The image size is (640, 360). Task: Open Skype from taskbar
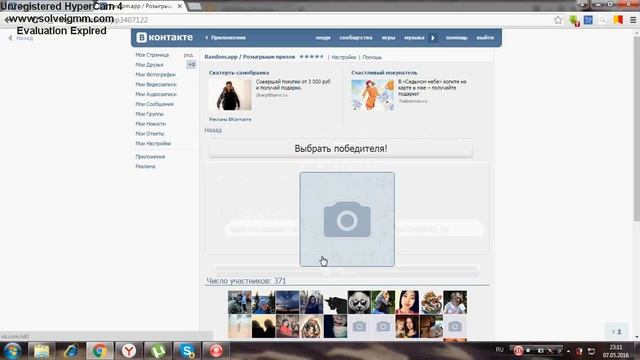[187, 351]
